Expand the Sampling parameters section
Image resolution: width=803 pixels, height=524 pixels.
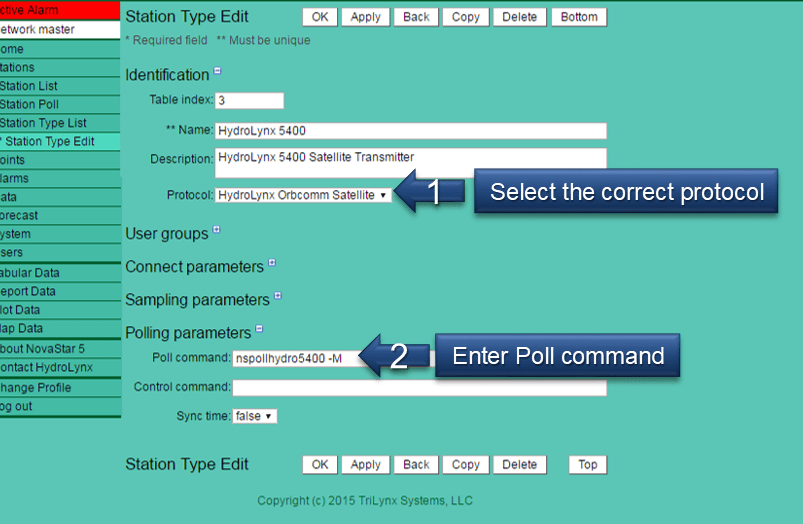point(277,296)
